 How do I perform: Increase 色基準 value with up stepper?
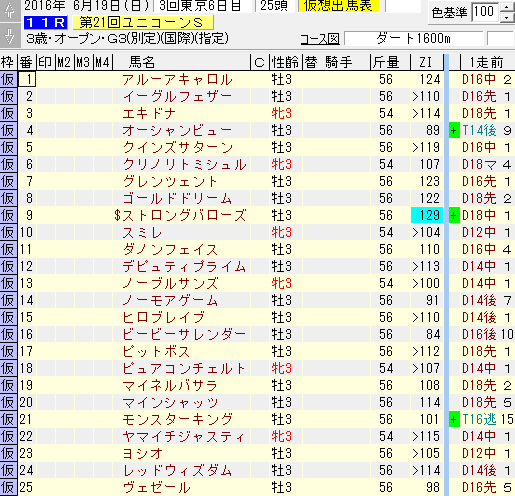[507, 7]
